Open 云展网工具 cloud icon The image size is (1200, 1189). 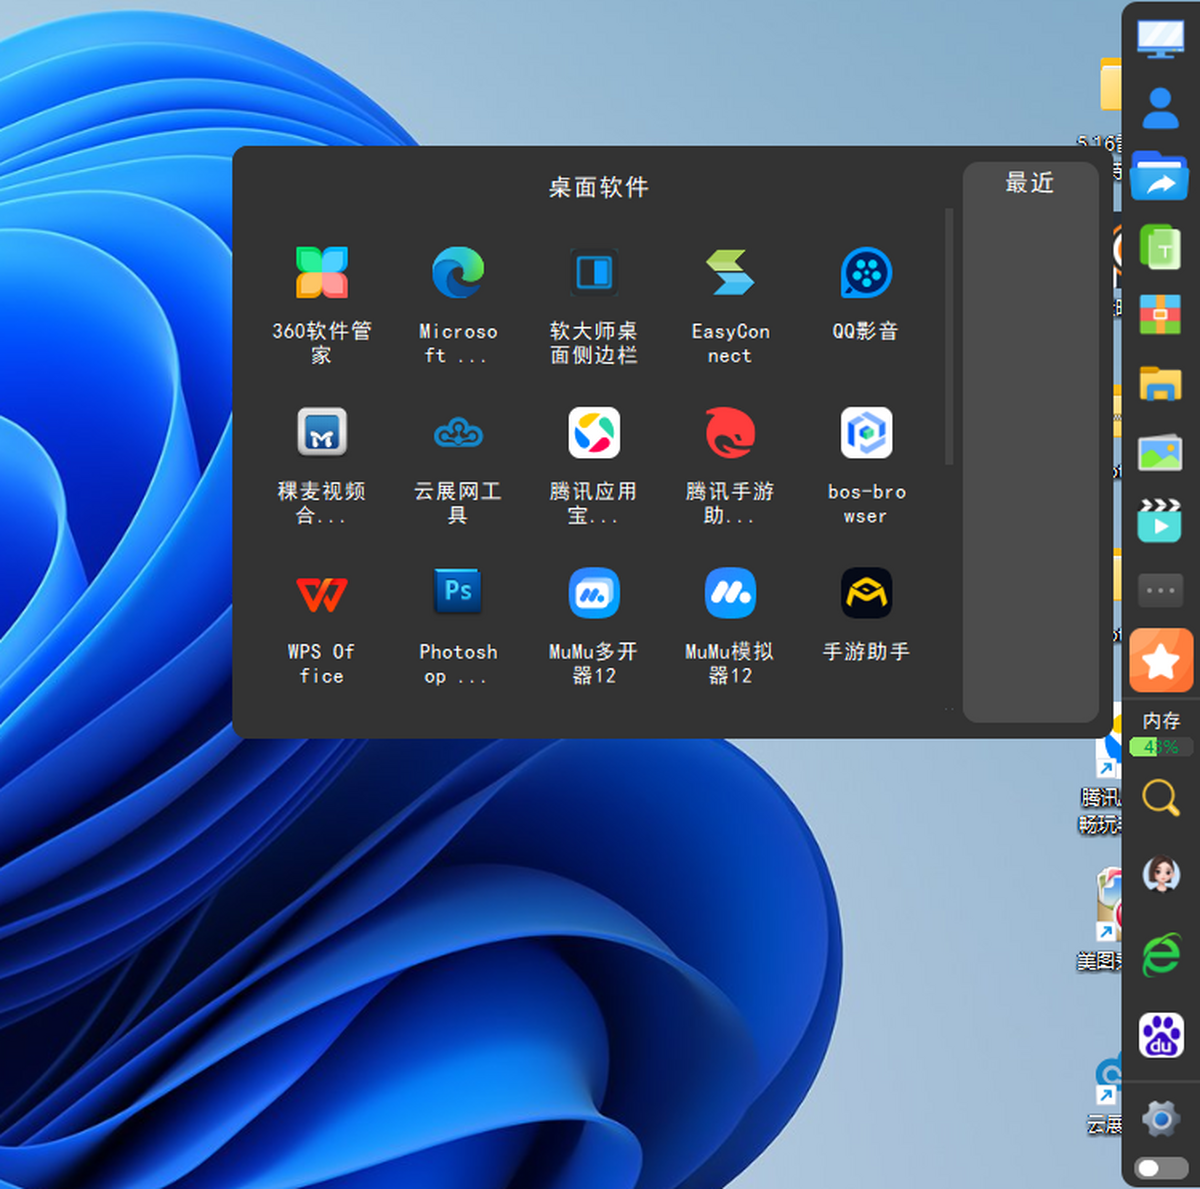pos(458,433)
